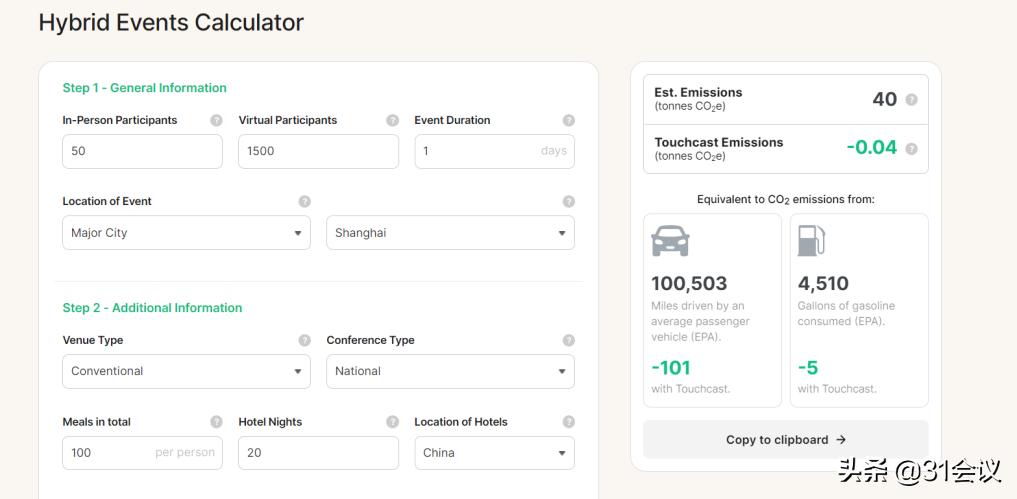This screenshot has height=499, width=1017.
Task: Click the Virtual Participants field showing 1500
Action: tap(318, 151)
